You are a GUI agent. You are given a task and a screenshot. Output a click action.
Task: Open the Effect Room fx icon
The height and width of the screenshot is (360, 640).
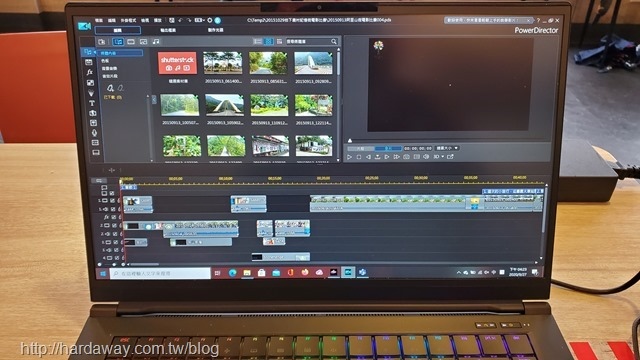(89, 72)
